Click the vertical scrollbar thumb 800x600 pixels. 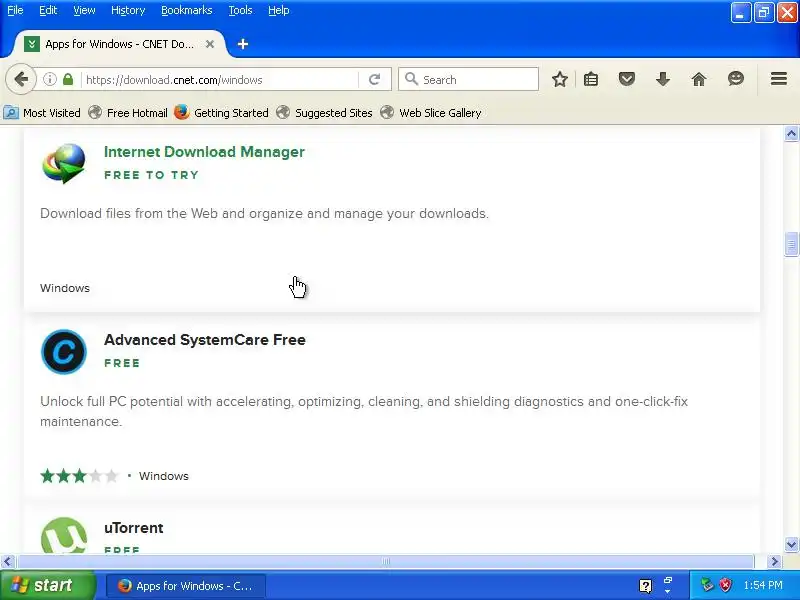pyautogui.click(x=791, y=244)
